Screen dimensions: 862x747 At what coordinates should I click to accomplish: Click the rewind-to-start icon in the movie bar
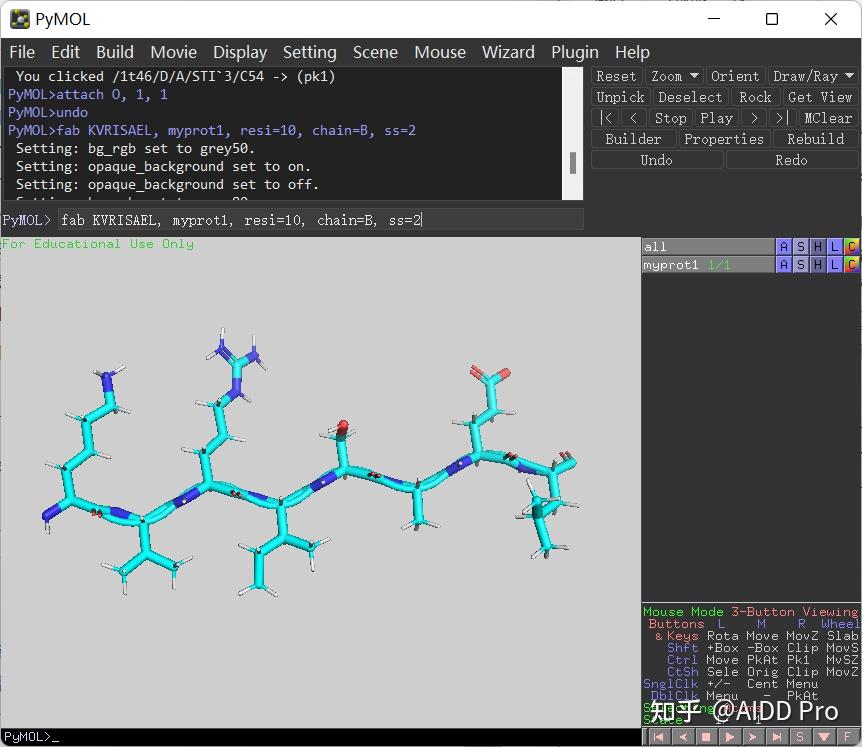[658, 736]
